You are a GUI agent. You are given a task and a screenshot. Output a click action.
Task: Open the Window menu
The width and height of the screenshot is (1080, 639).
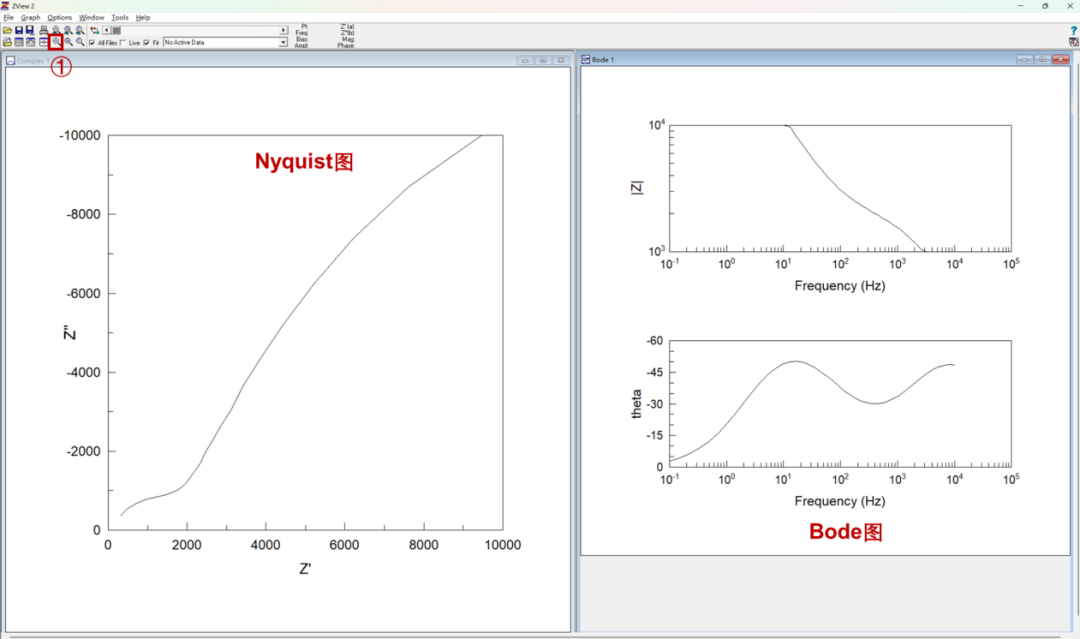click(x=92, y=17)
